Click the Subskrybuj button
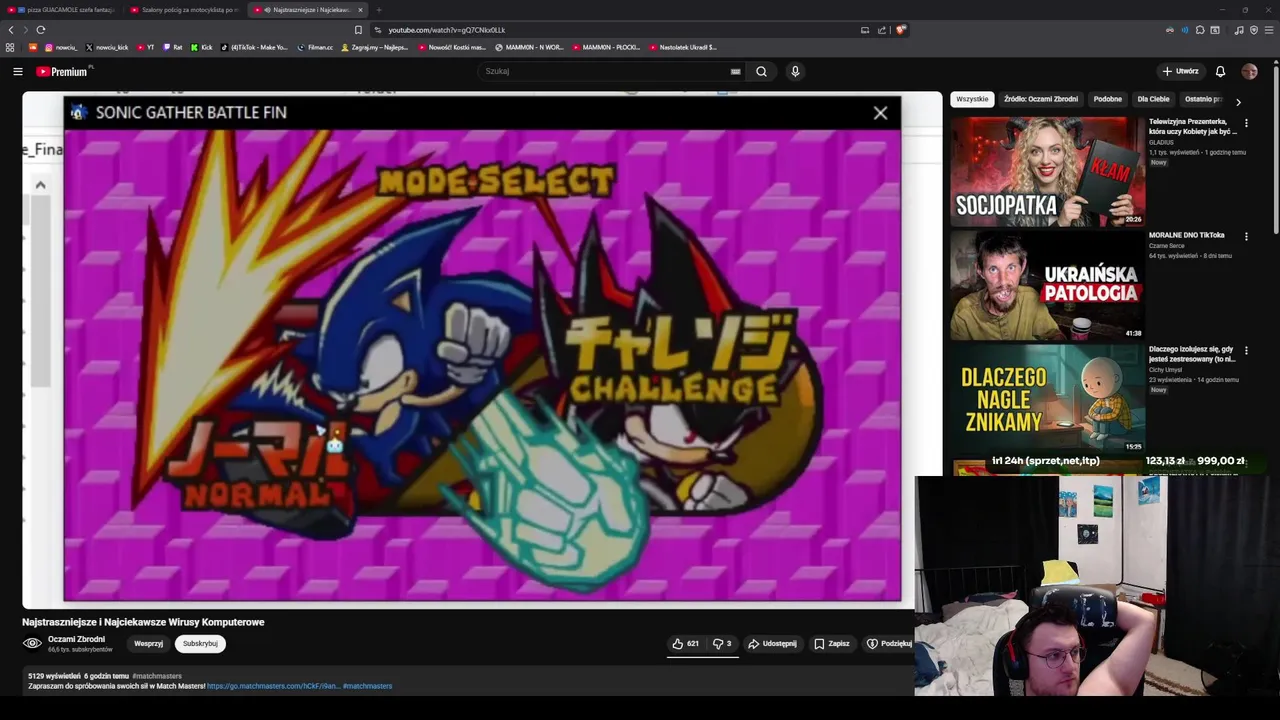This screenshot has width=1280, height=720. (200, 644)
